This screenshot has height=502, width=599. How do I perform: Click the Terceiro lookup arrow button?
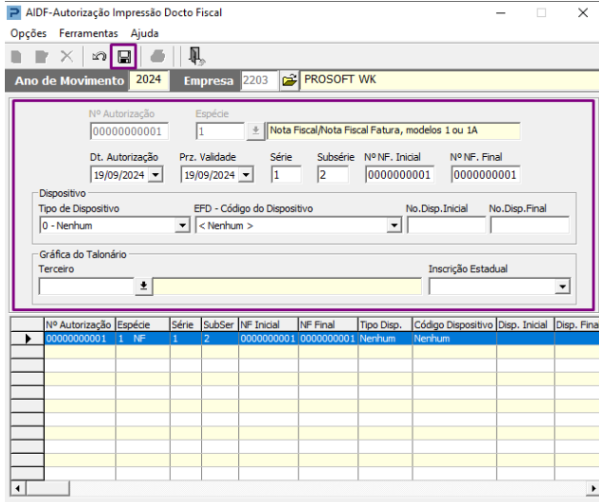point(144,286)
